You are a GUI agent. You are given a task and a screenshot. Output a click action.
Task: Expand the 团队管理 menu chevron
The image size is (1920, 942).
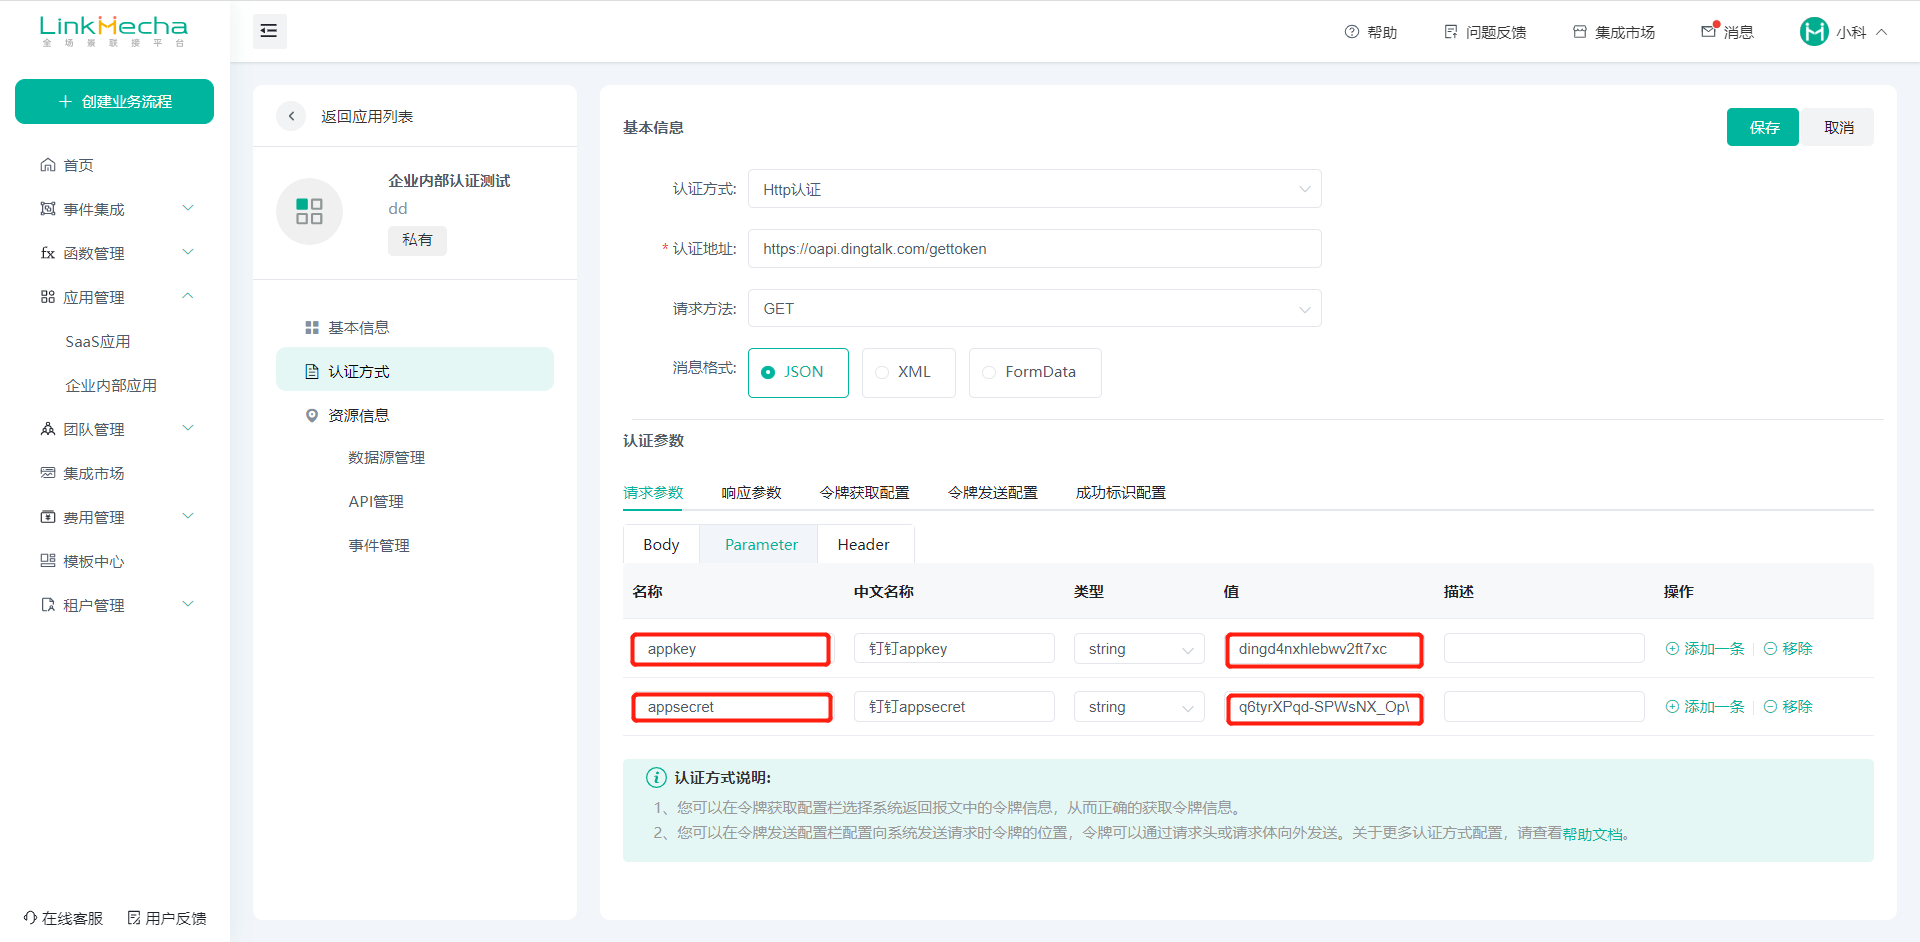click(188, 428)
